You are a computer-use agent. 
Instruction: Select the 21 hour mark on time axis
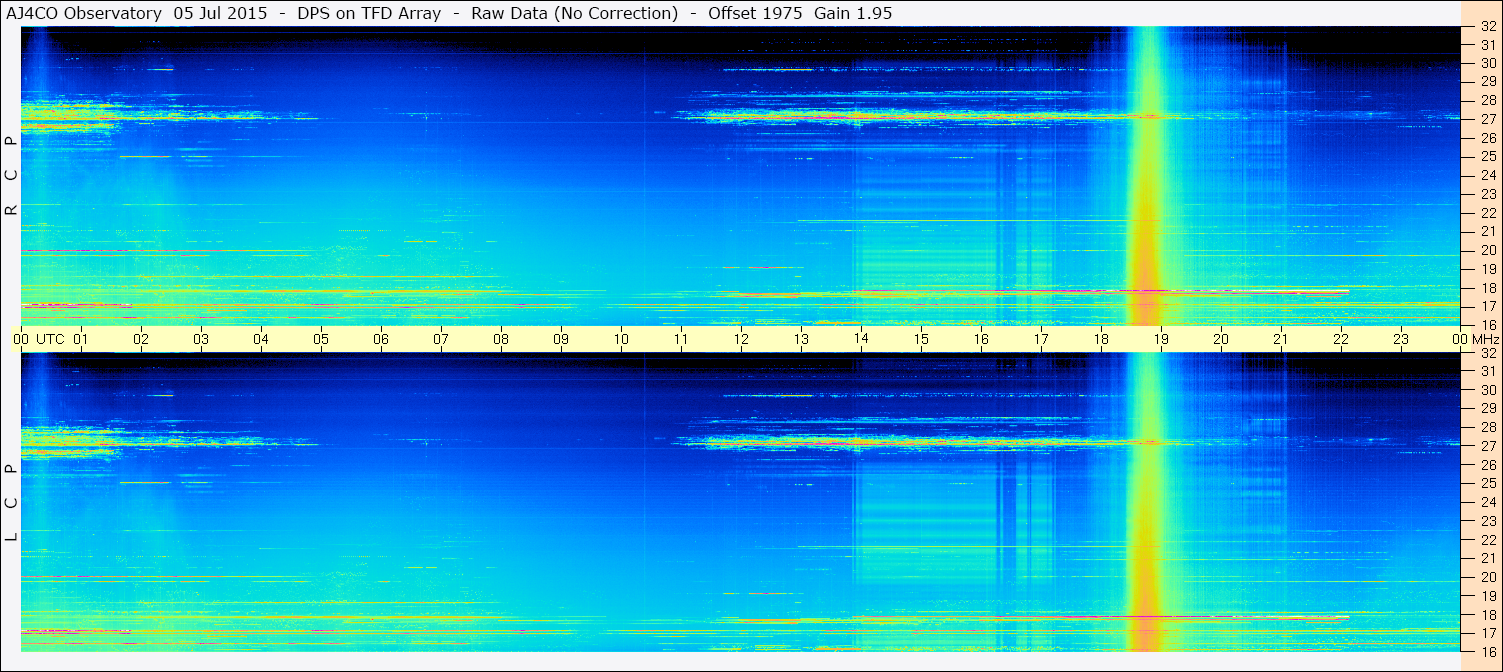coord(1281,339)
